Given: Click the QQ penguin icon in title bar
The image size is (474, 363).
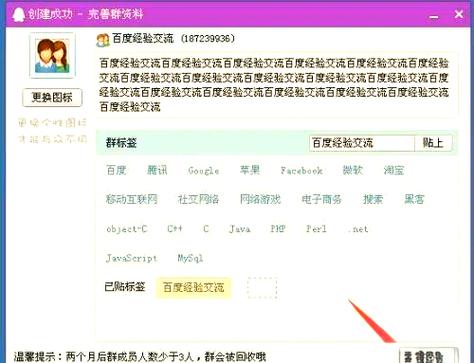Looking at the screenshot, I should click(19, 14).
